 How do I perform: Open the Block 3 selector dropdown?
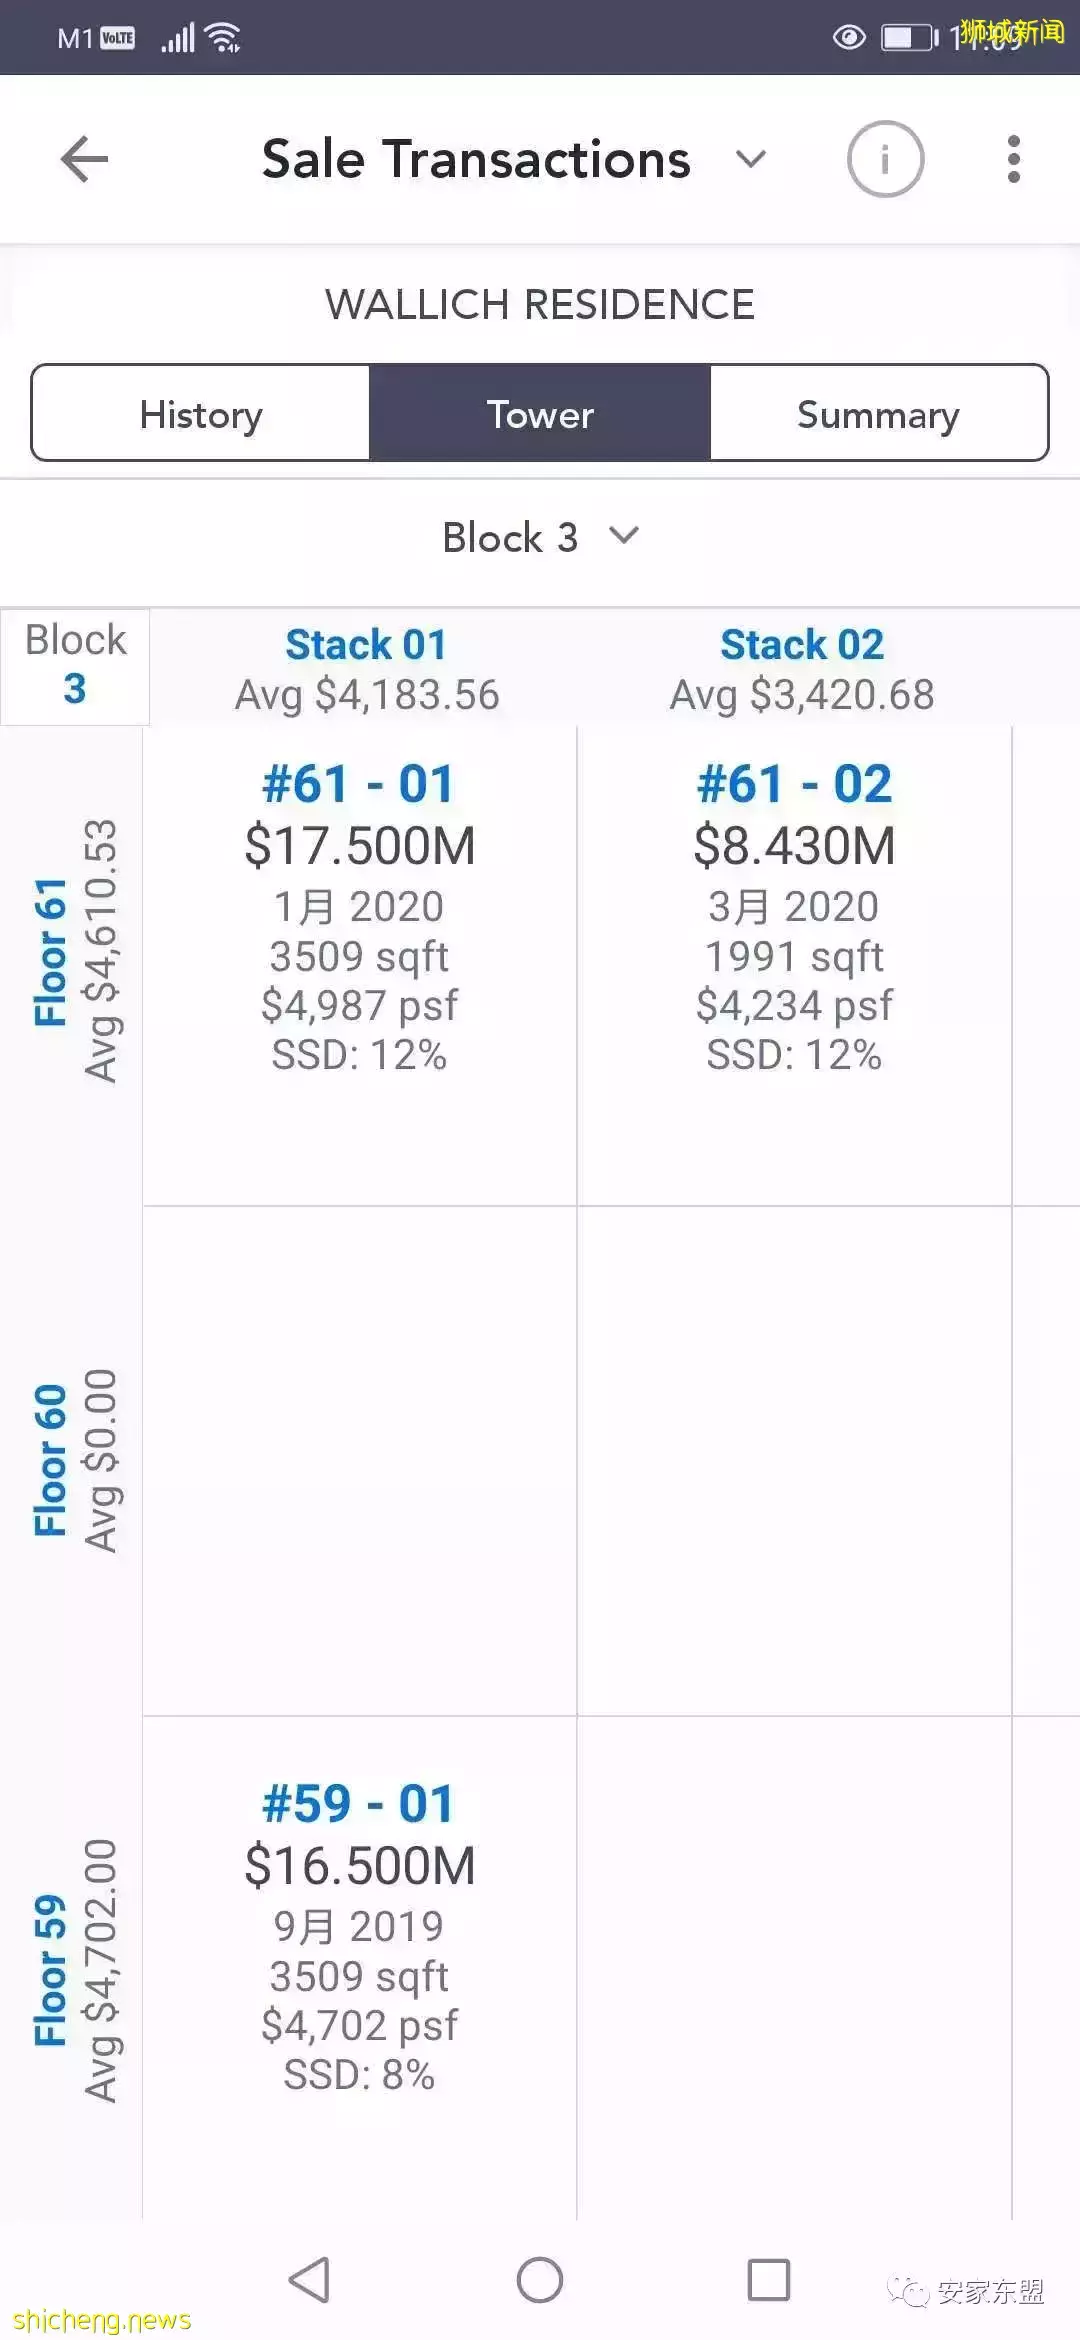540,537
